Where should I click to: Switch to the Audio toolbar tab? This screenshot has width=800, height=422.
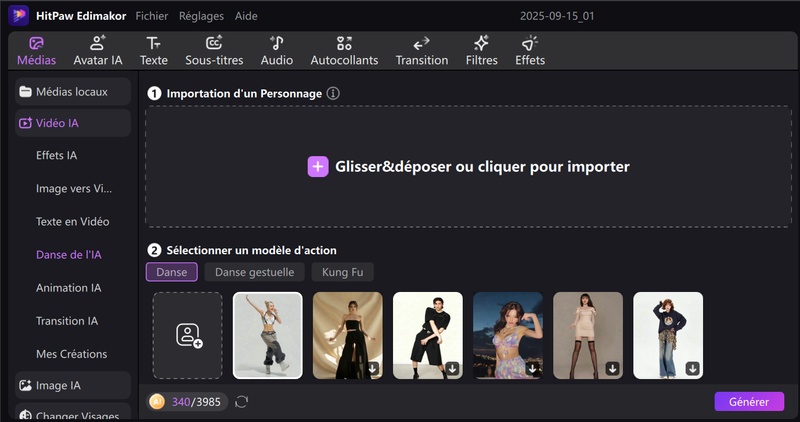276,51
